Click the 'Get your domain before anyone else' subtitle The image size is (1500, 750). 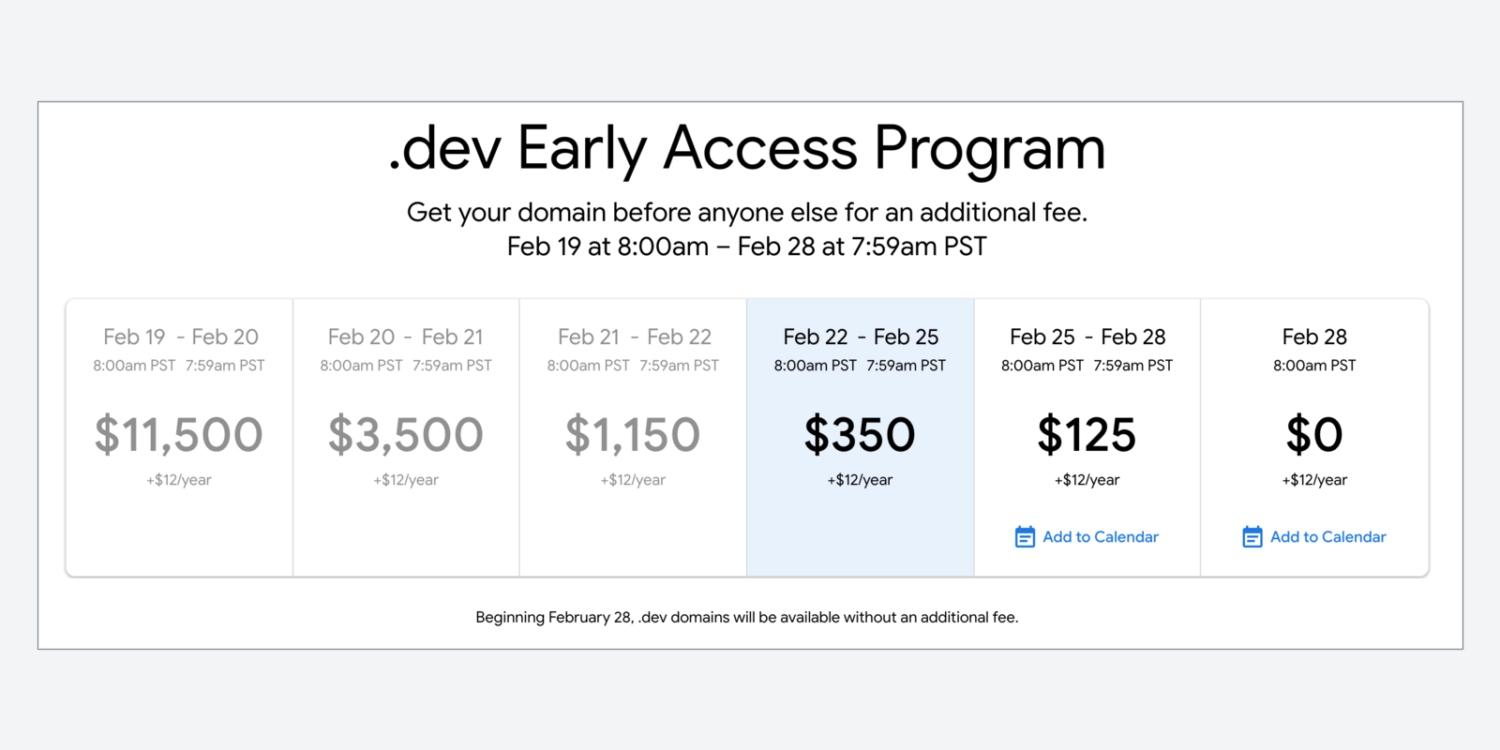747,213
